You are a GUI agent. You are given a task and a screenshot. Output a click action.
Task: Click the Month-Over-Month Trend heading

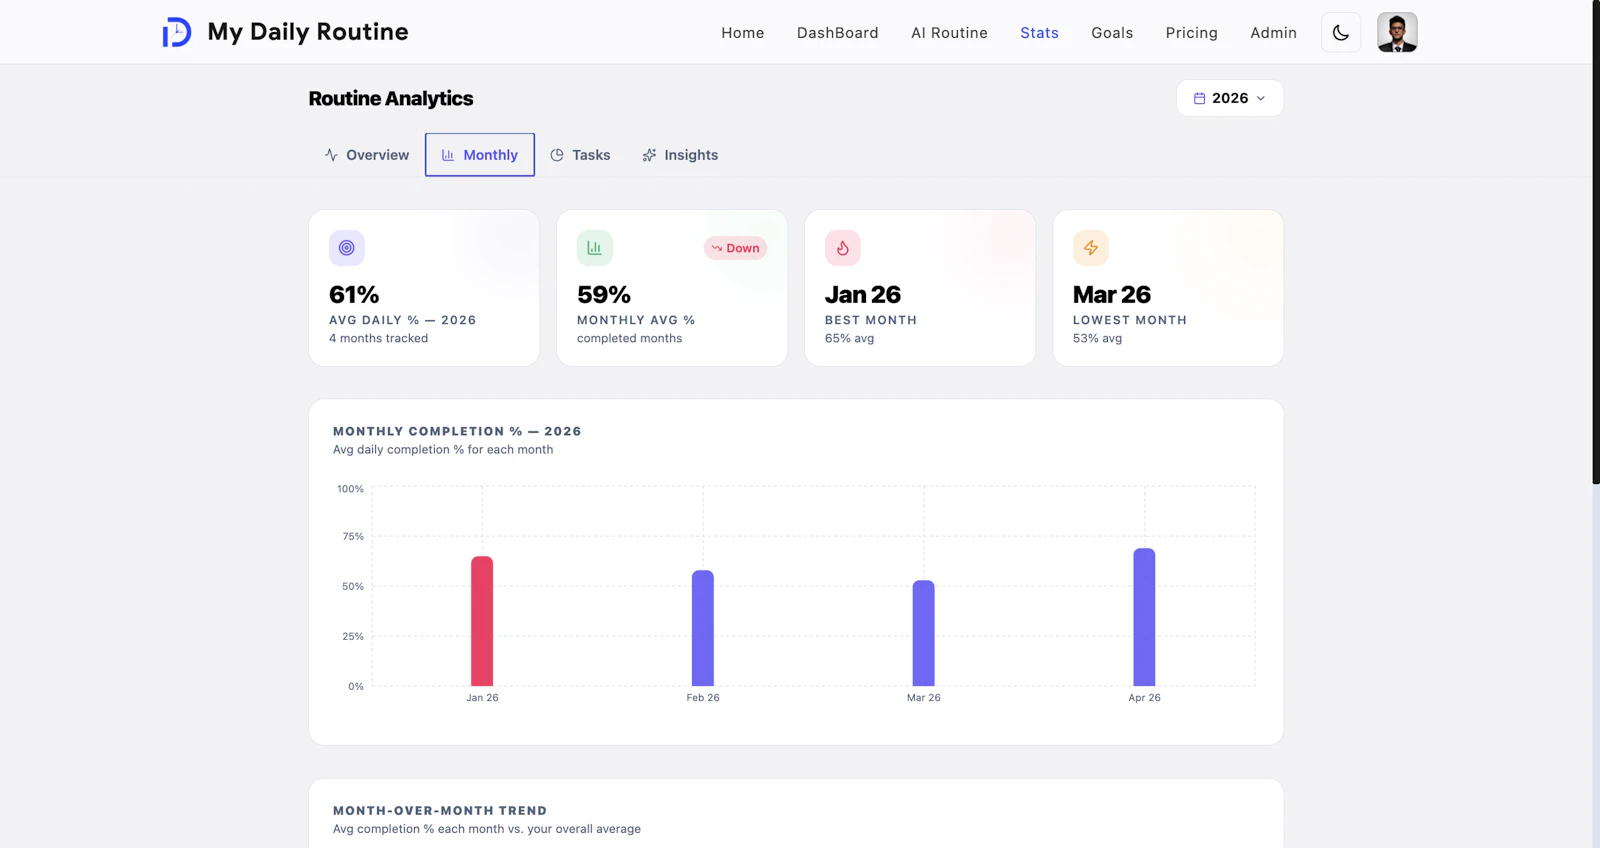pyautogui.click(x=440, y=810)
